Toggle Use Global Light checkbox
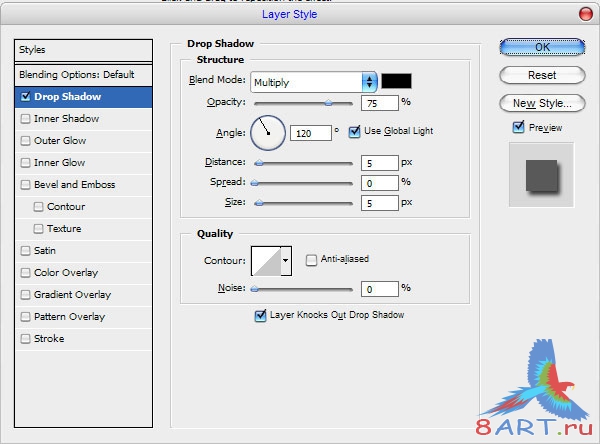 pyautogui.click(x=355, y=132)
